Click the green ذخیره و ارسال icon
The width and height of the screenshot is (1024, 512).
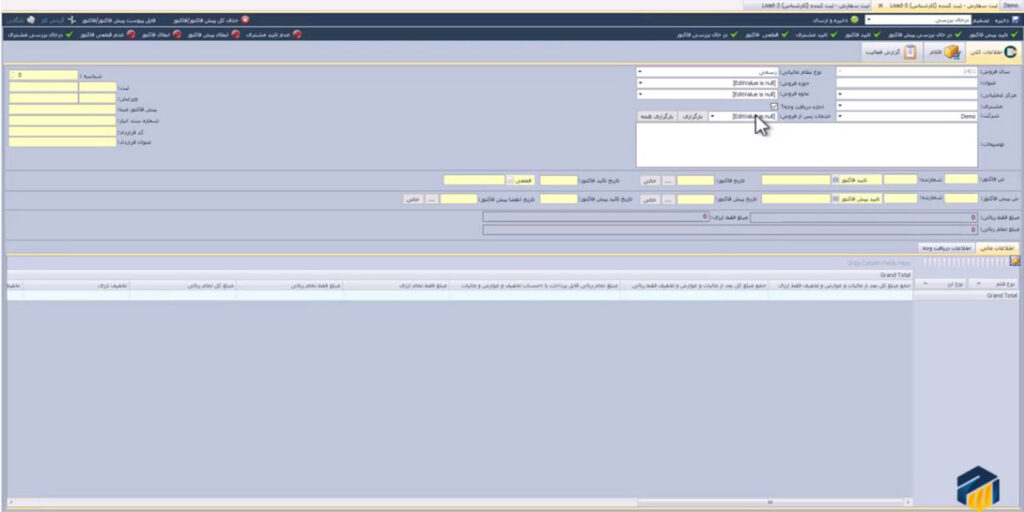855,19
